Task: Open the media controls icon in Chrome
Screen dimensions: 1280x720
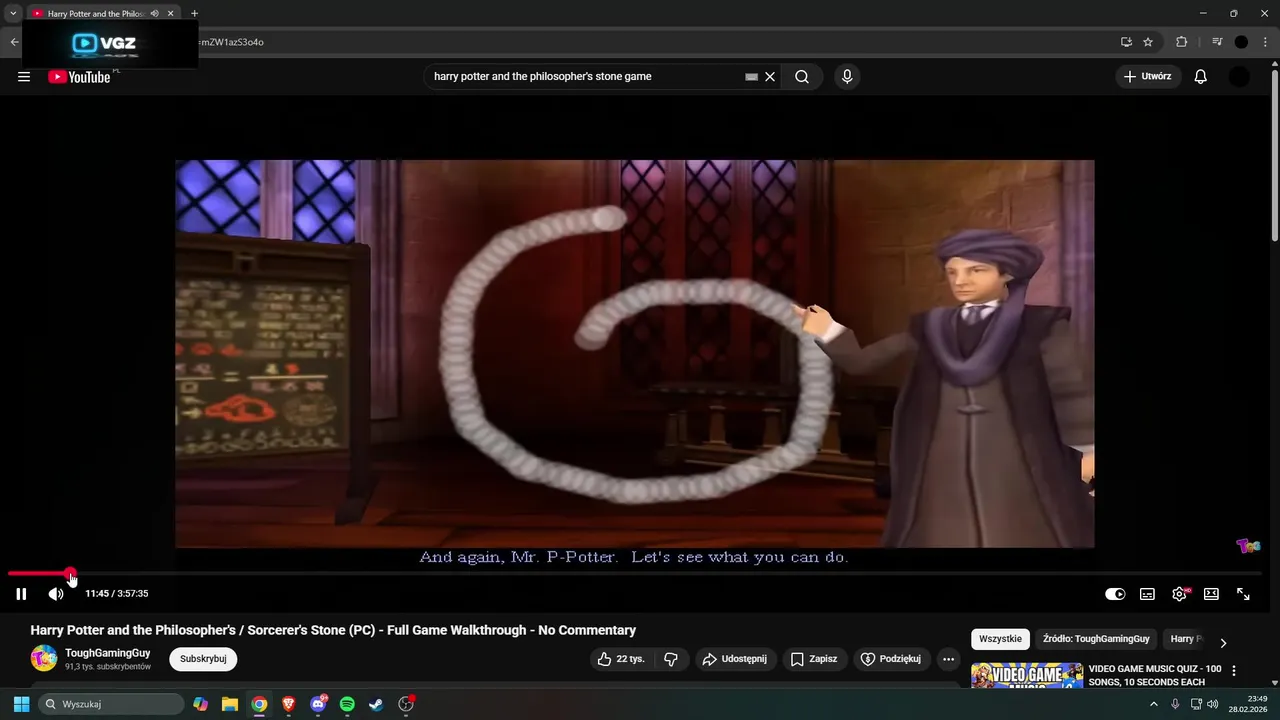Action: pos(1217,42)
